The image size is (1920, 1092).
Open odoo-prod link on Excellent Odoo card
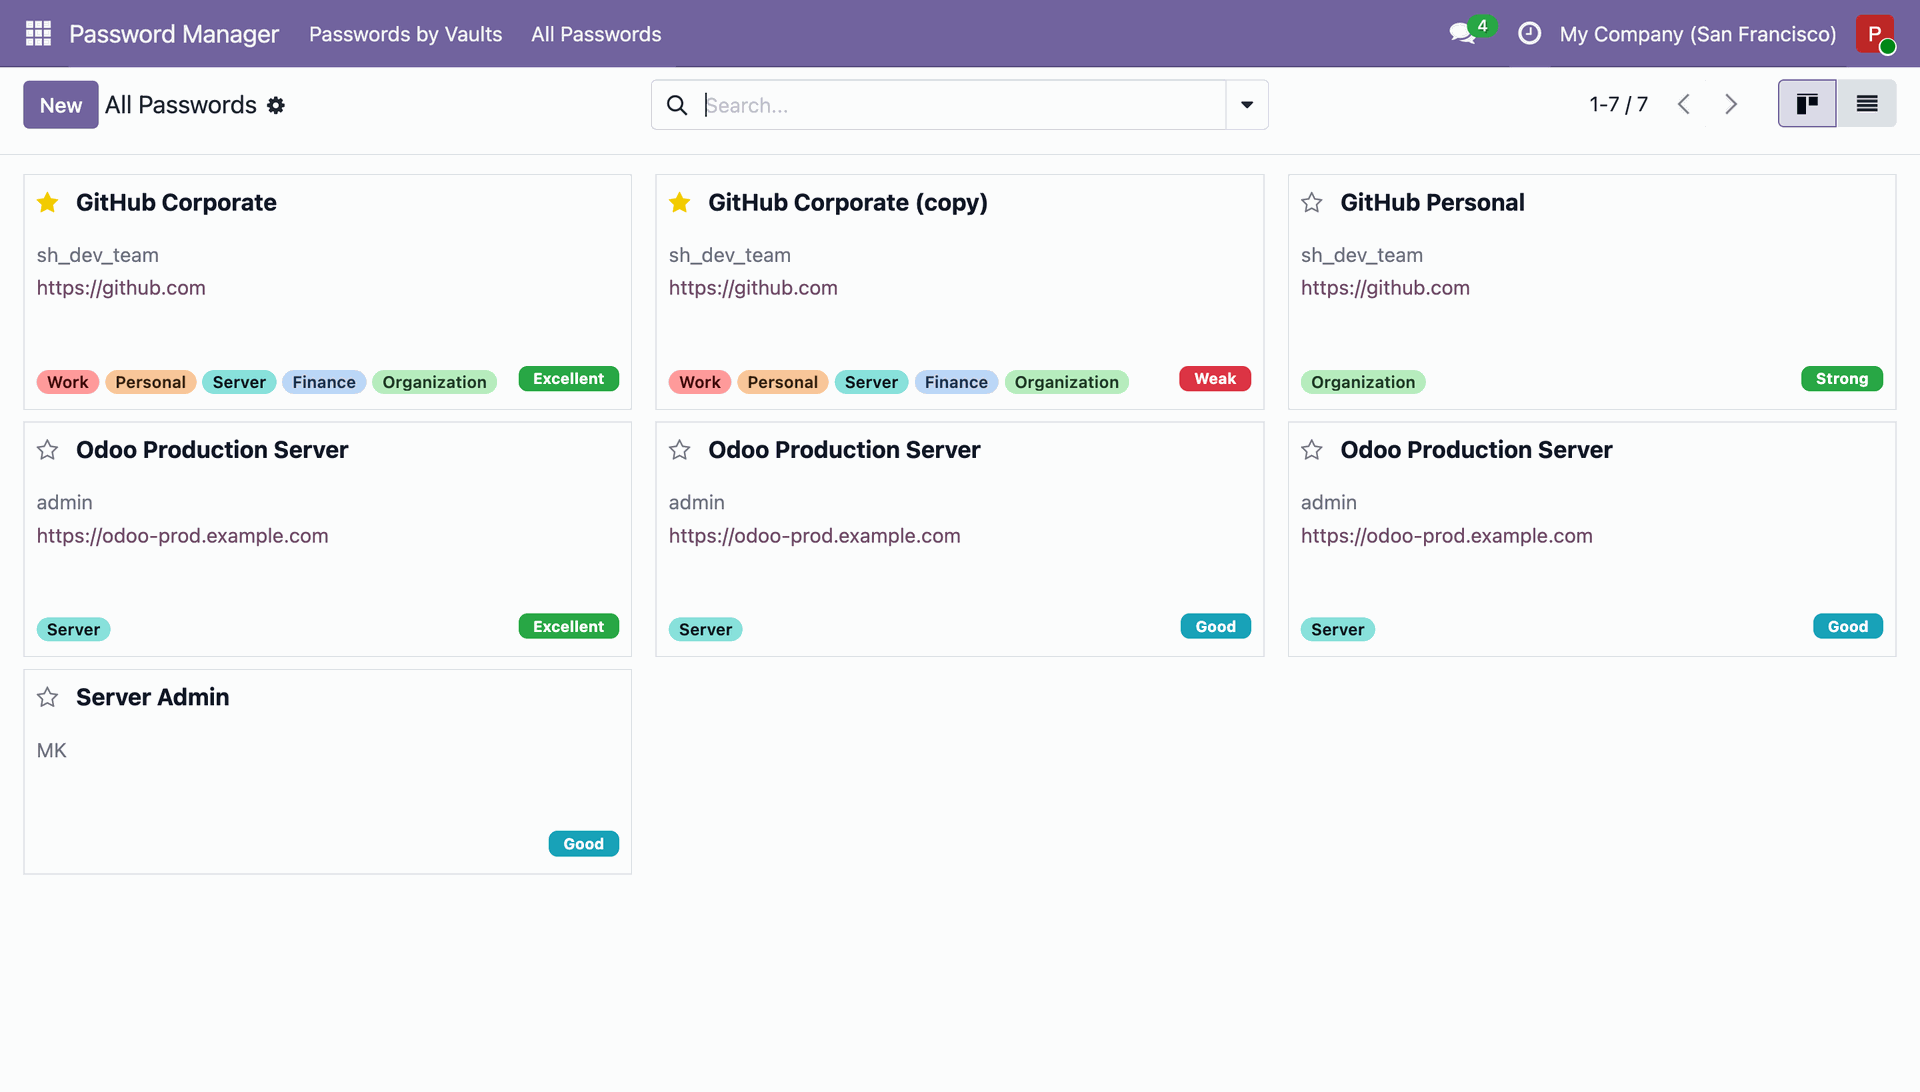click(x=183, y=536)
